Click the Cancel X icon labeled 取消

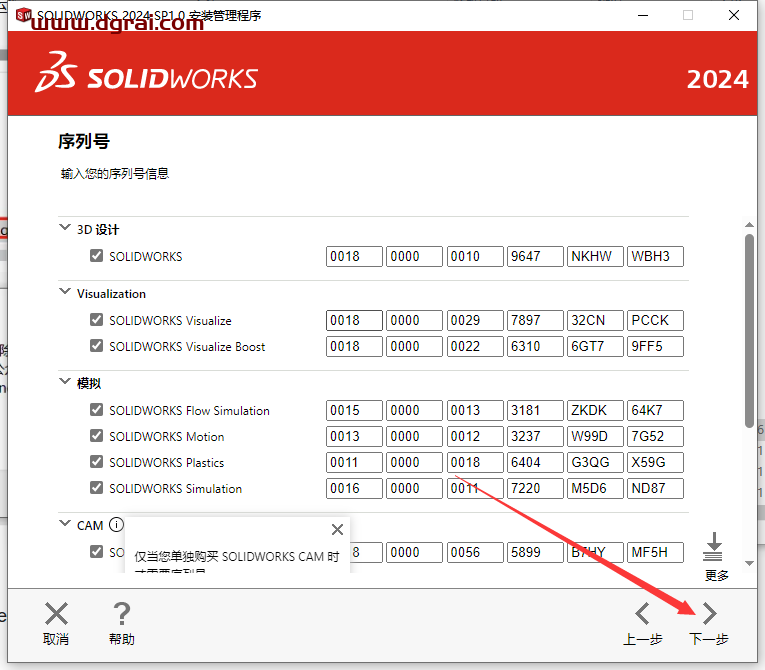coord(56,613)
